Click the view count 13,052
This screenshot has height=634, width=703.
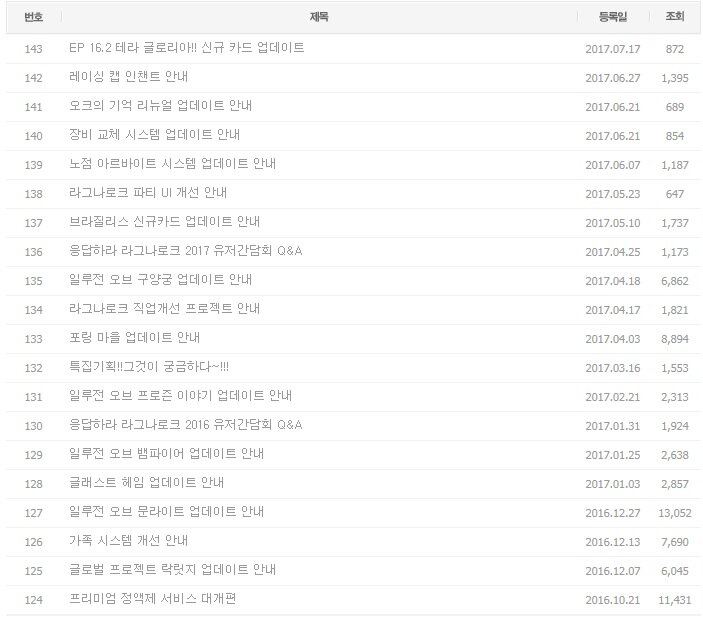675,513
